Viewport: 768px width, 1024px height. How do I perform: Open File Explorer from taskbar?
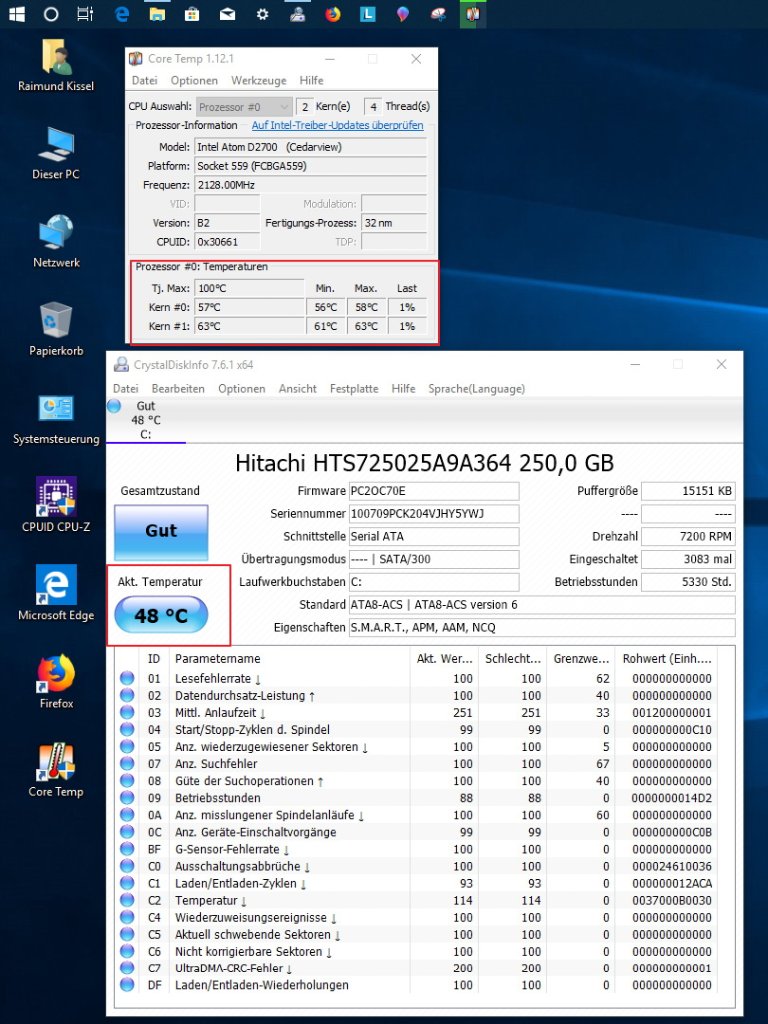[157, 14]
